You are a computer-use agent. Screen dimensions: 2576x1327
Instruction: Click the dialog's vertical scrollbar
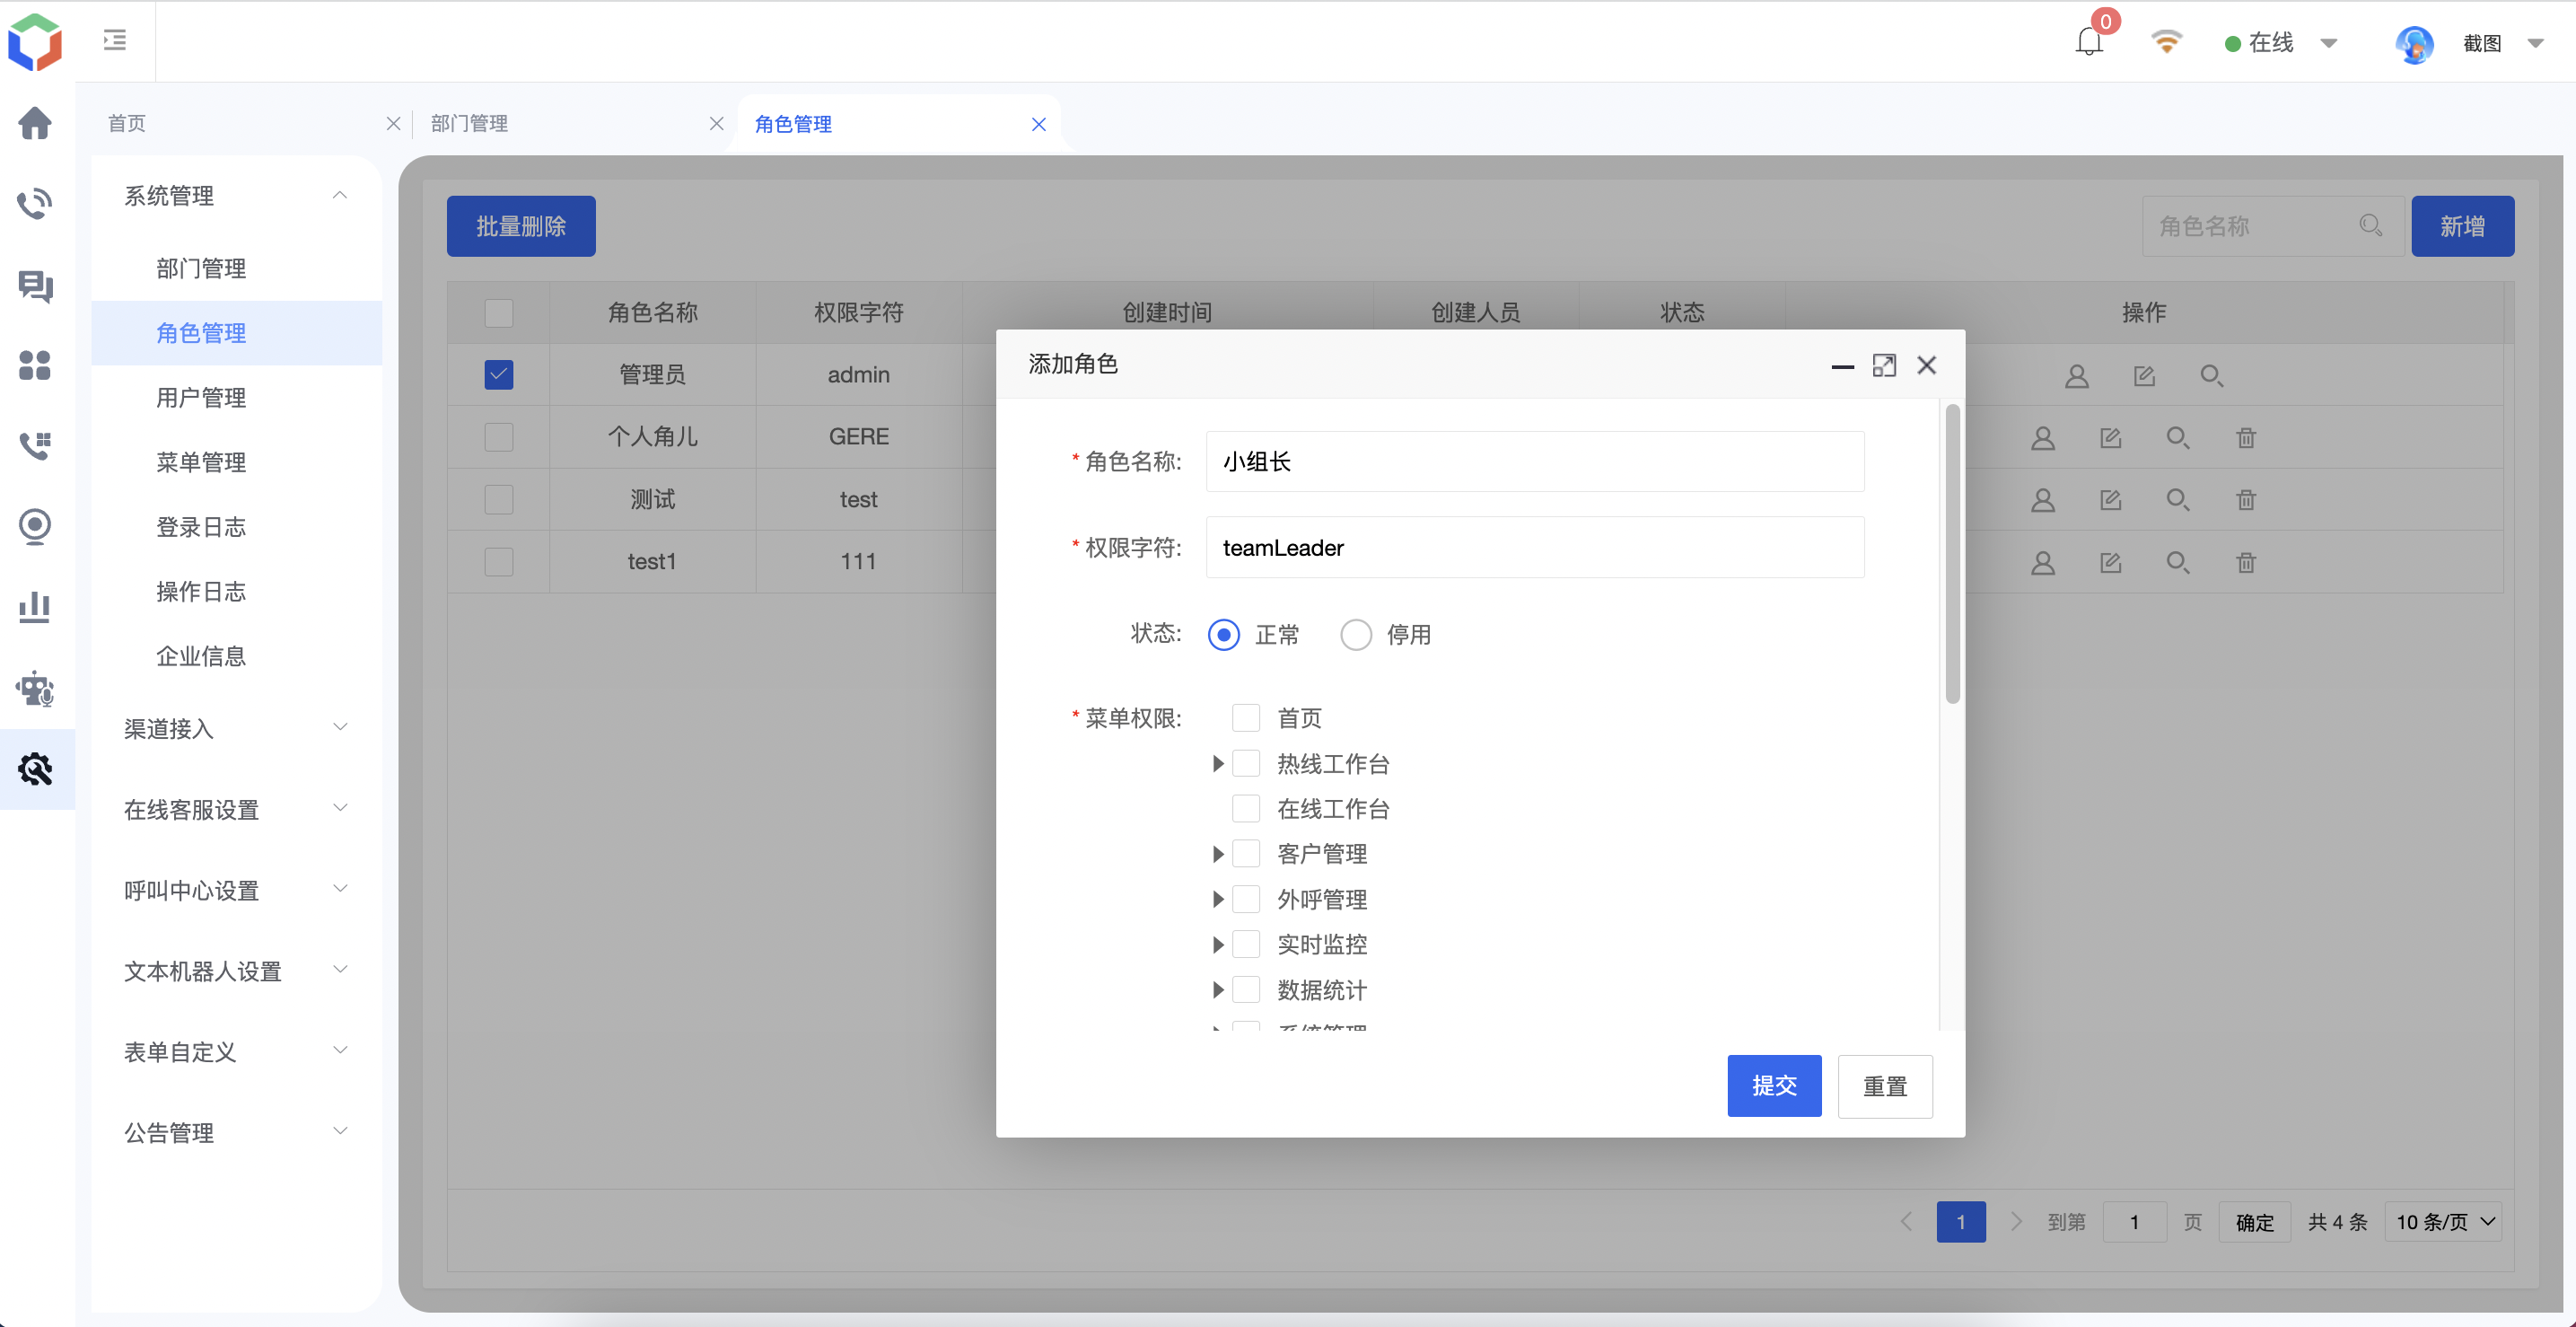pyautogui.click(x=1952, y=553)
